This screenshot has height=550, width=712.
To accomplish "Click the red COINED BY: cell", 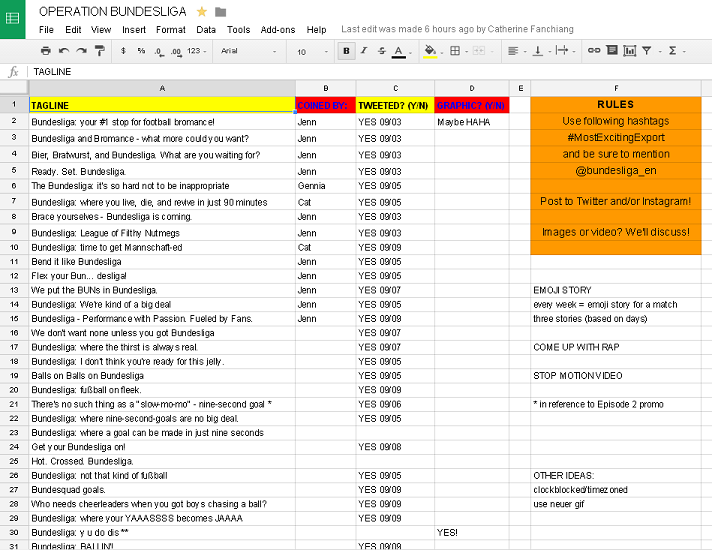I will [326, 105].
